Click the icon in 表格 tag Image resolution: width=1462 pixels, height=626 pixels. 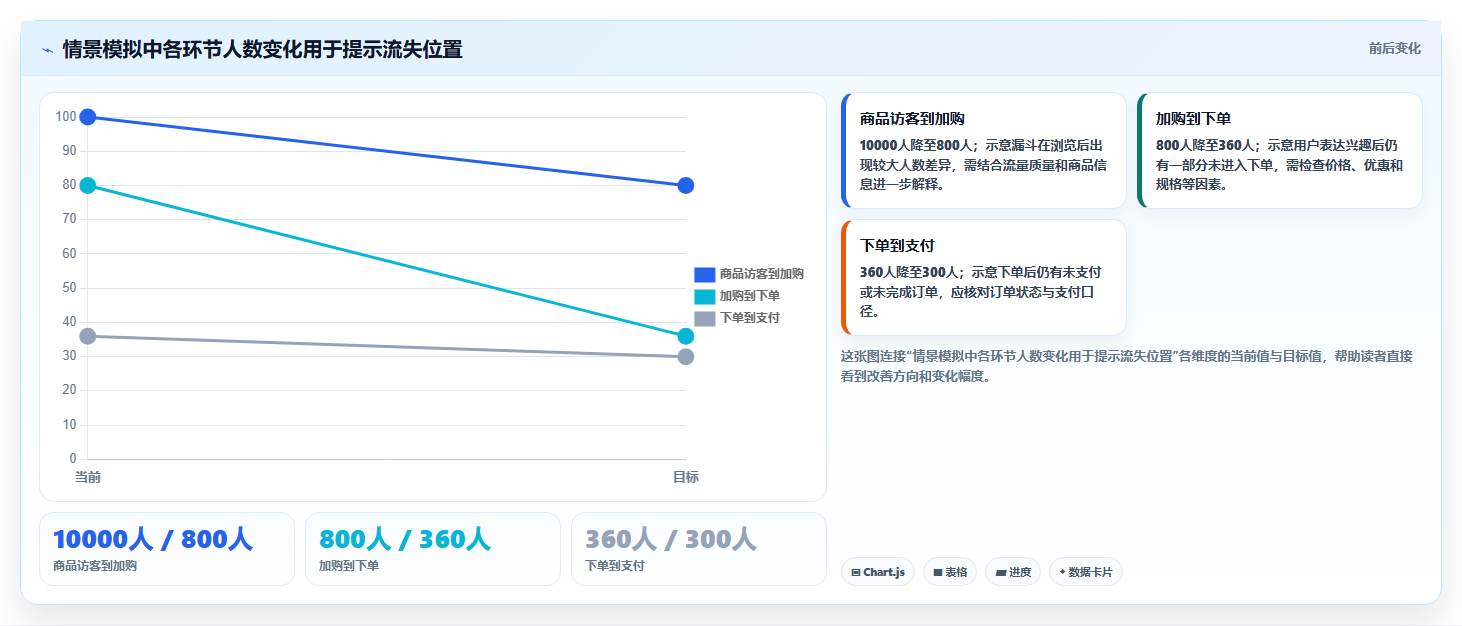tap(938, 573)
